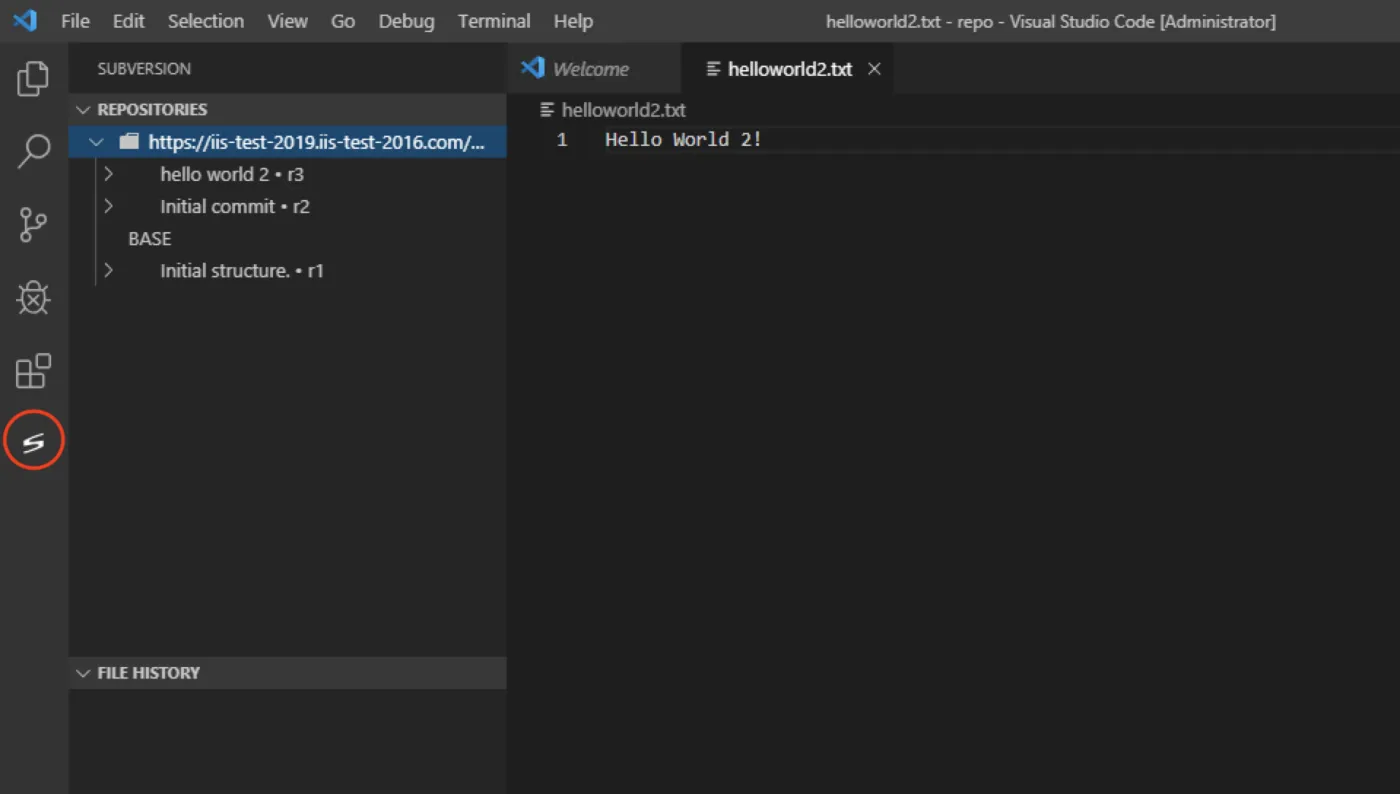Click line number 1 in the gutter
This screenshot has height=794, width=1400.
click(x=562, y=140)
